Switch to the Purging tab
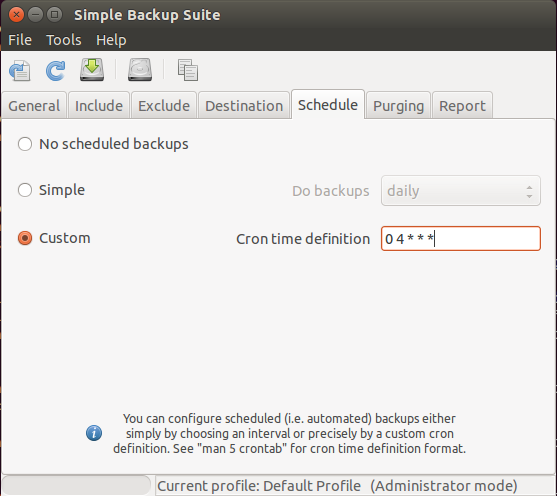 click(x=399, y=106)
